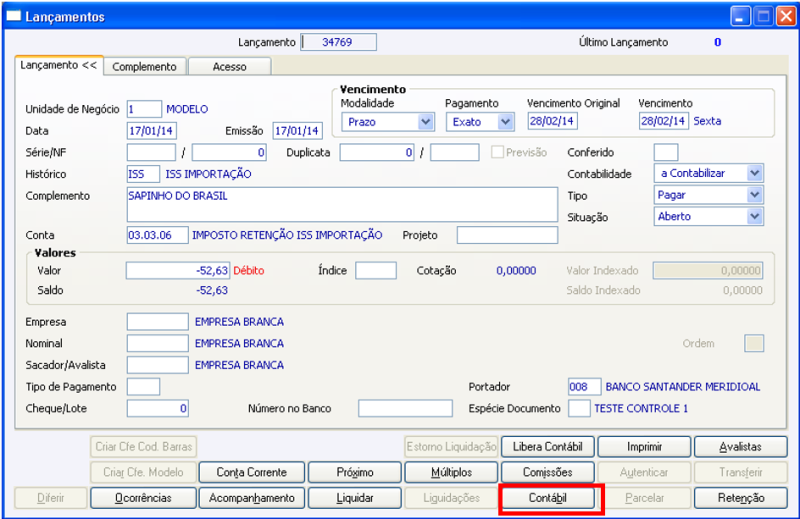Click the IMPOSTO RETENÇÃO ISS IMPORTAÇÃO text

pyautogui.click(x=287, y=235)
